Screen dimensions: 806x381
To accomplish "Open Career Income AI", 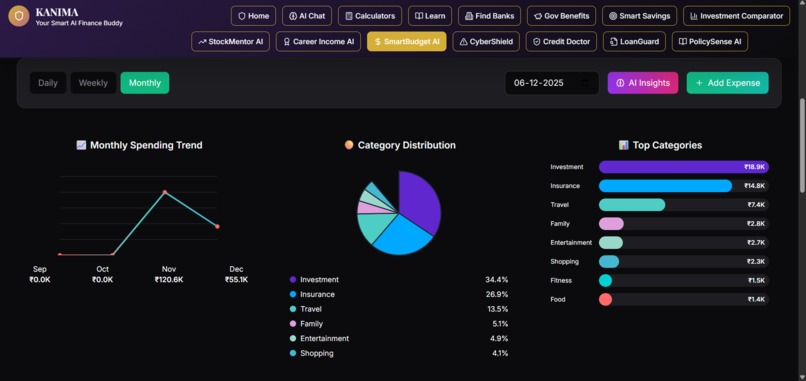I will (x=318, y=42).
